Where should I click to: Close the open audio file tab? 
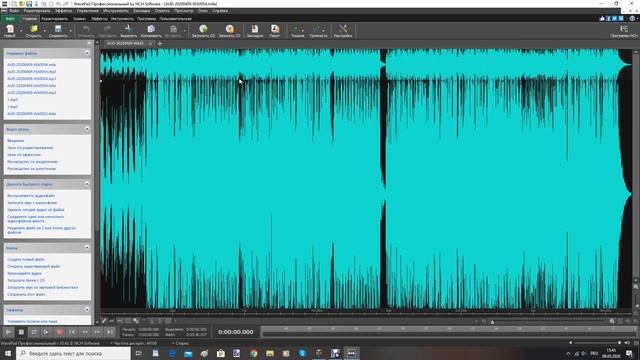(x=150, y=43)
